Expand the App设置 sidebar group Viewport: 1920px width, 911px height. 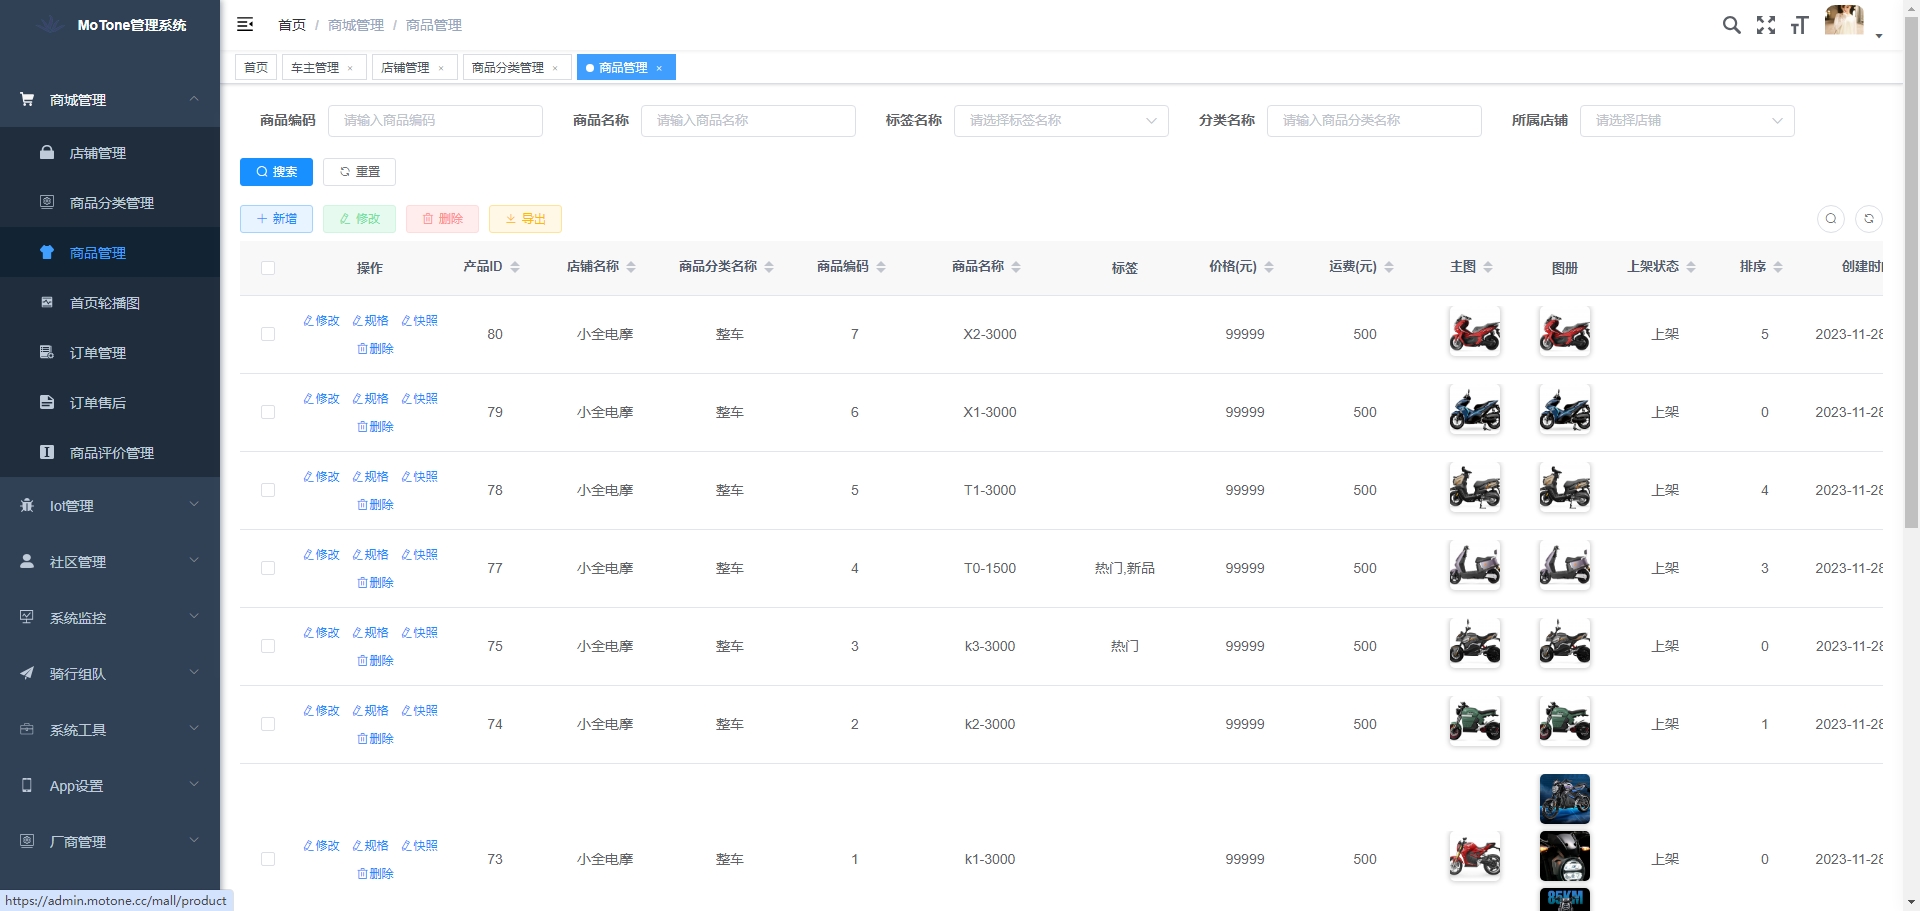[110, 786]
